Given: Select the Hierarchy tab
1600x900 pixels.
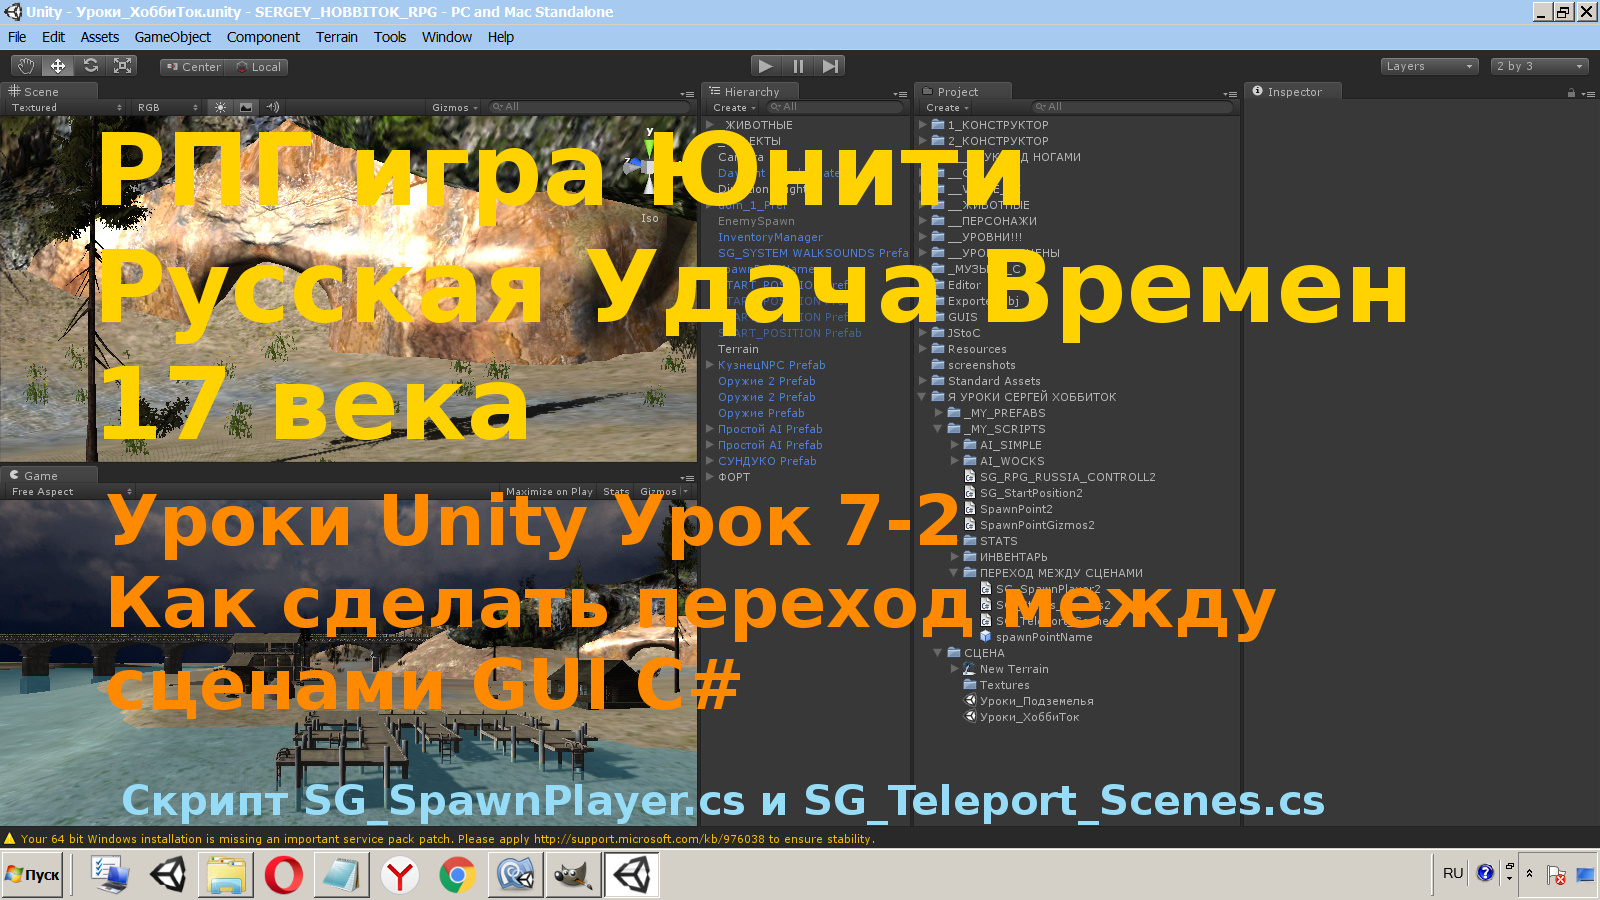Looking at the screenshot, I should [750, 91].
